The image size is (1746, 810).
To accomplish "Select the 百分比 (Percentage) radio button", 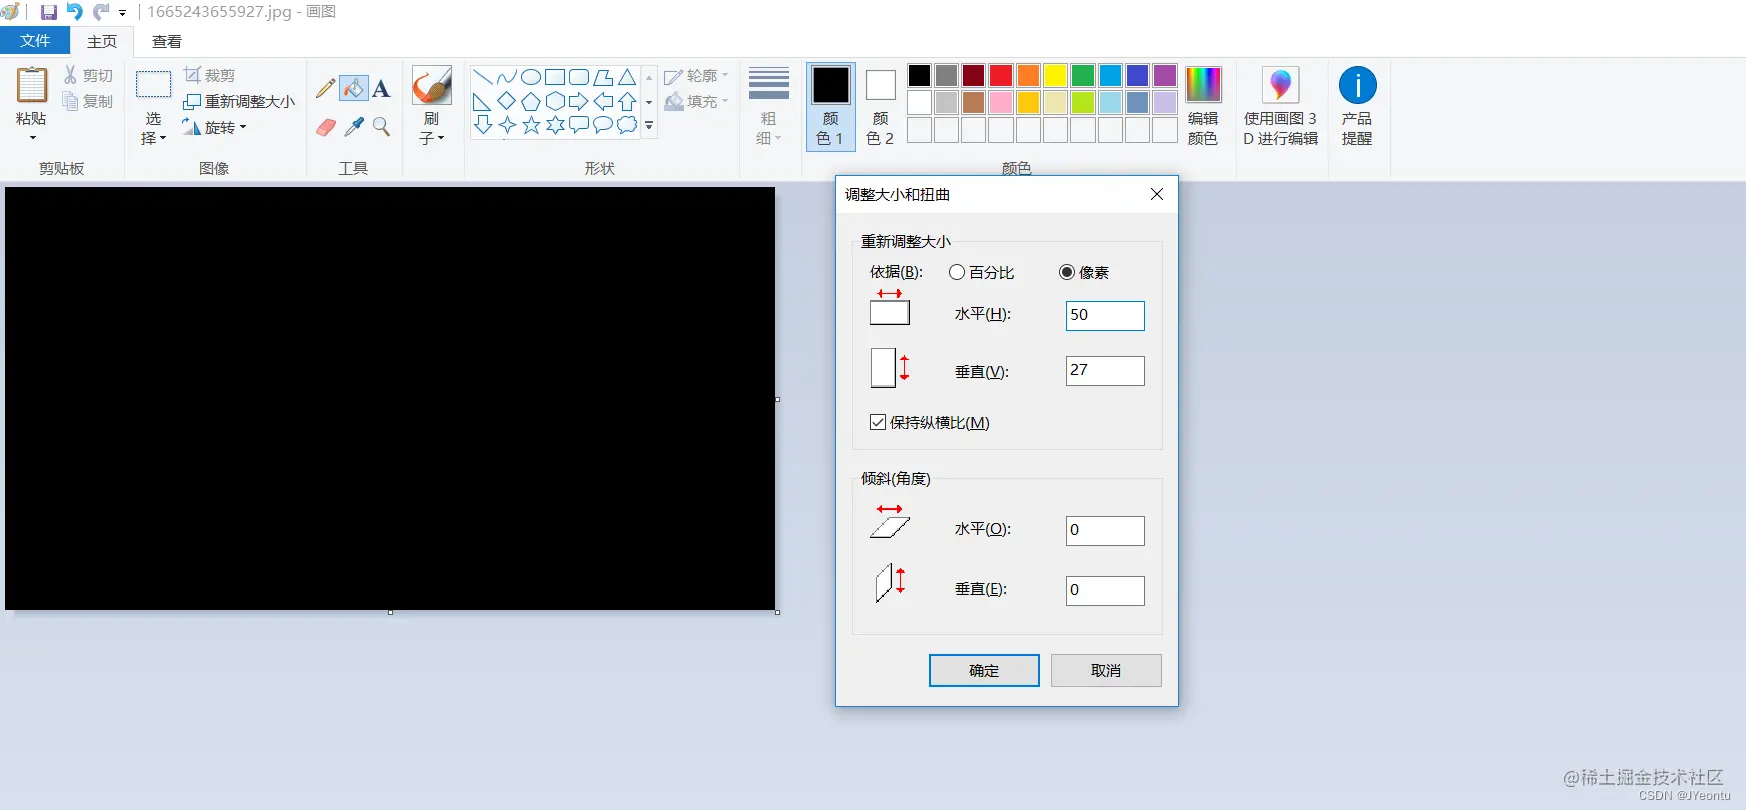I will pyautogui.click(x=957, y=272).
